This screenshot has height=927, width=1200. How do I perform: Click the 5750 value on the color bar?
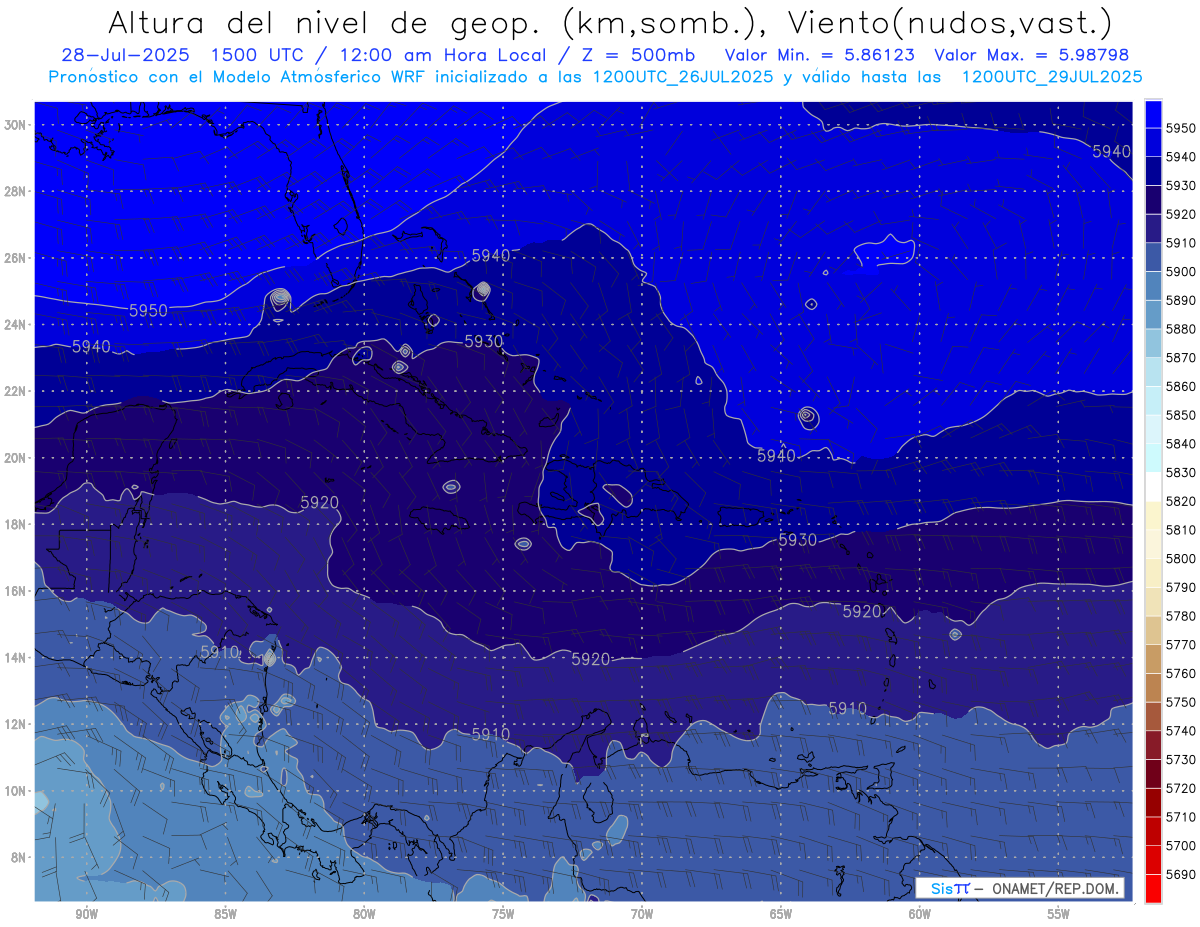[1181, 702]
